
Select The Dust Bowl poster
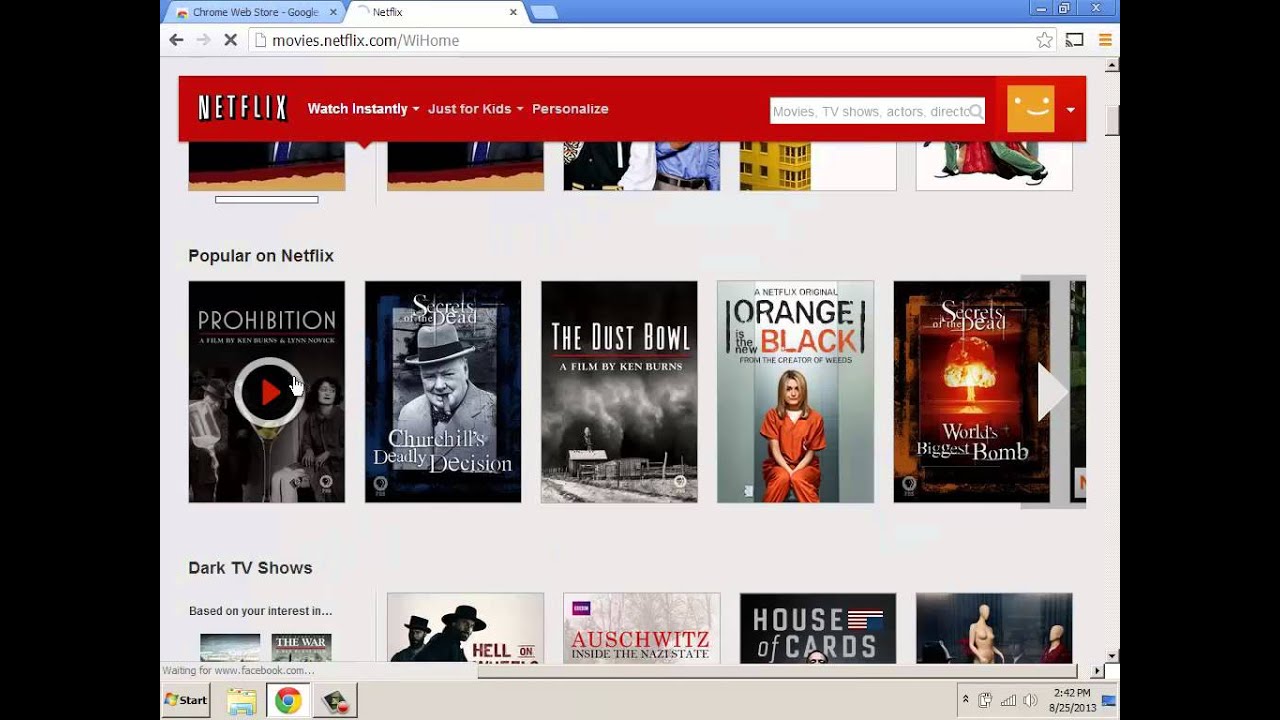point(619,392)
